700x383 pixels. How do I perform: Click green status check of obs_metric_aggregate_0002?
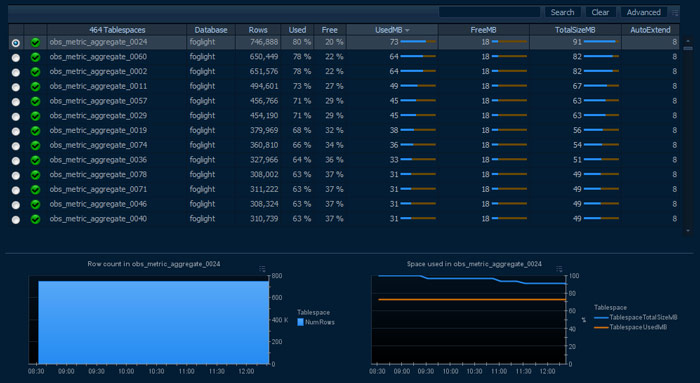35,72
